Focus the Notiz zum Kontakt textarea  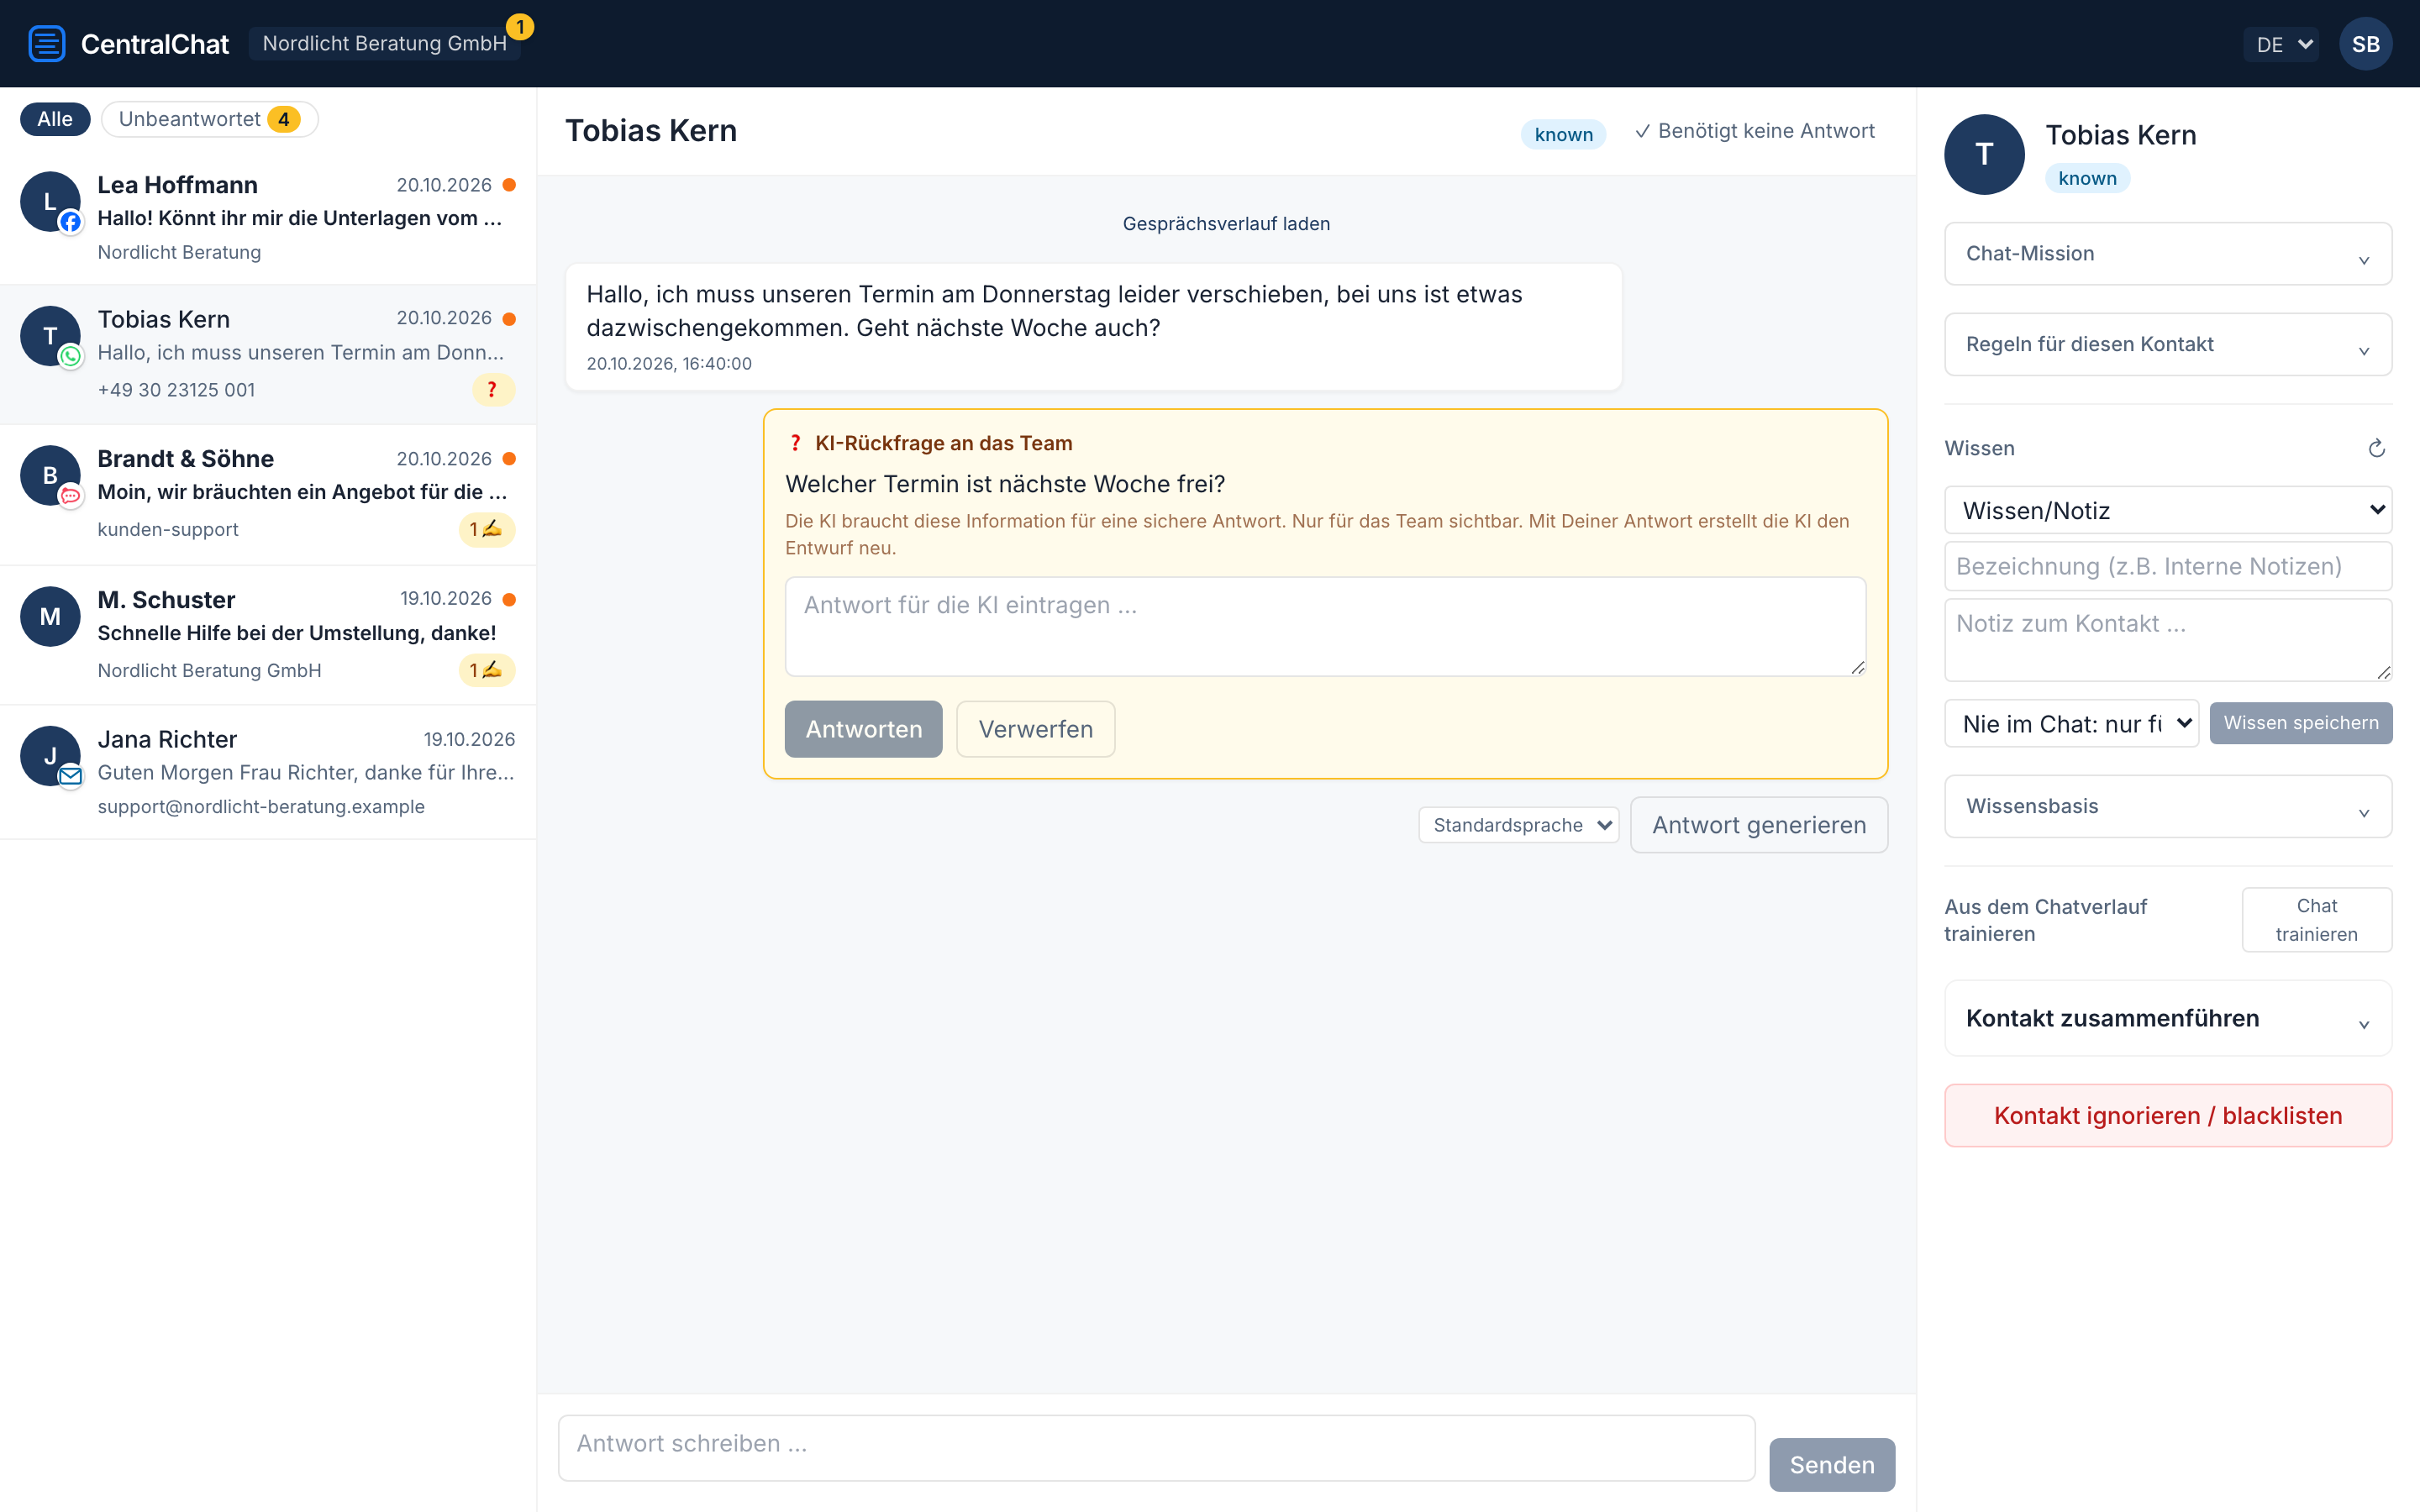[2167, 640]
